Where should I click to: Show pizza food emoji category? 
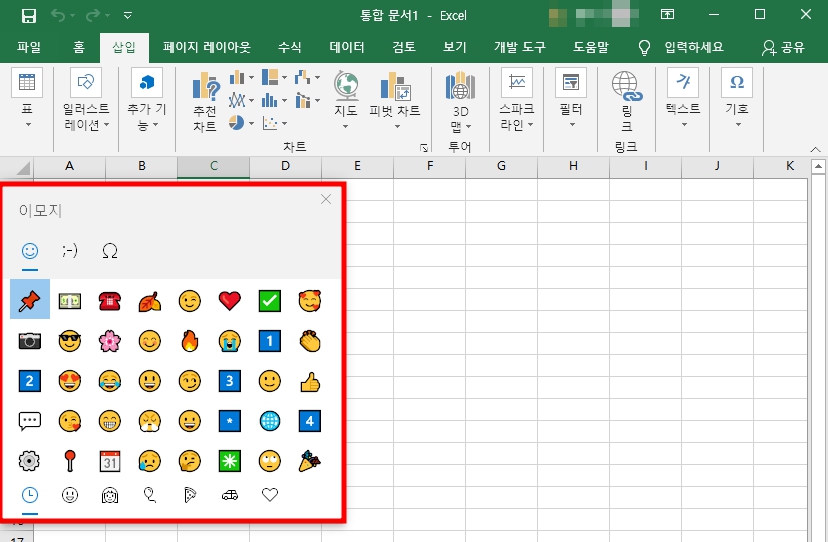(190, 495)
